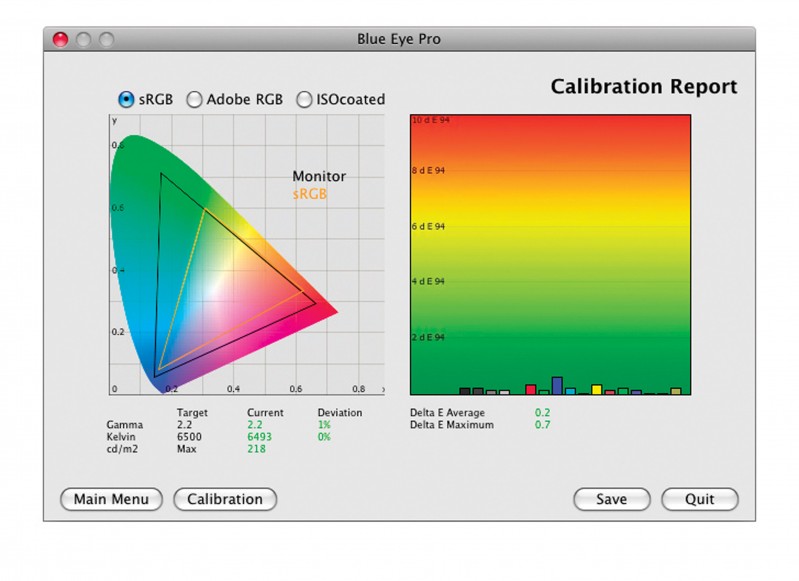Image resolution: width=799 pixels, height=581 pixels.
Task: Choose the ISOcoated radio option
Action: click(304, 99)
